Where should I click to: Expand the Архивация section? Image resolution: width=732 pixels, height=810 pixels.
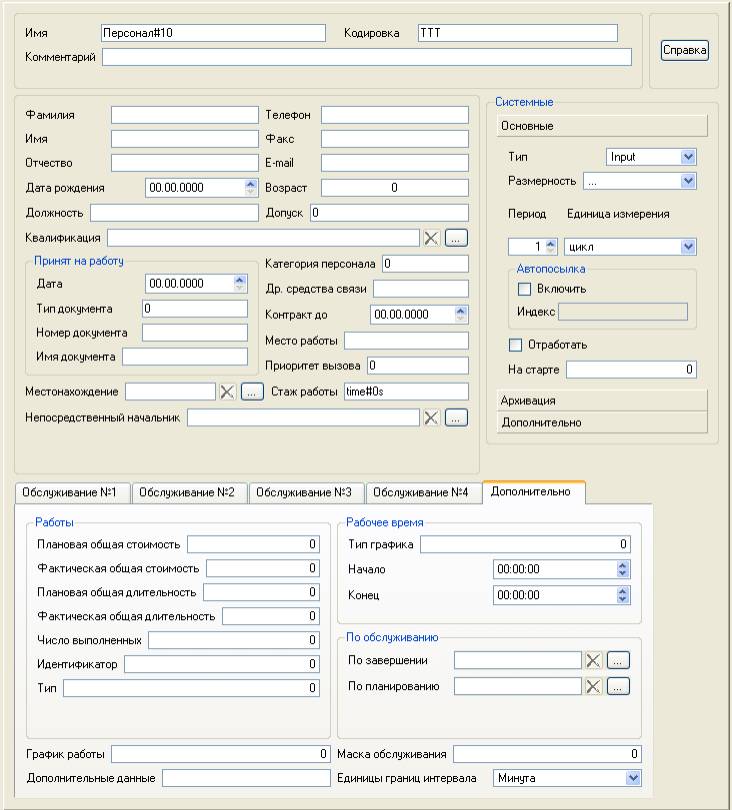click(602, 400)
